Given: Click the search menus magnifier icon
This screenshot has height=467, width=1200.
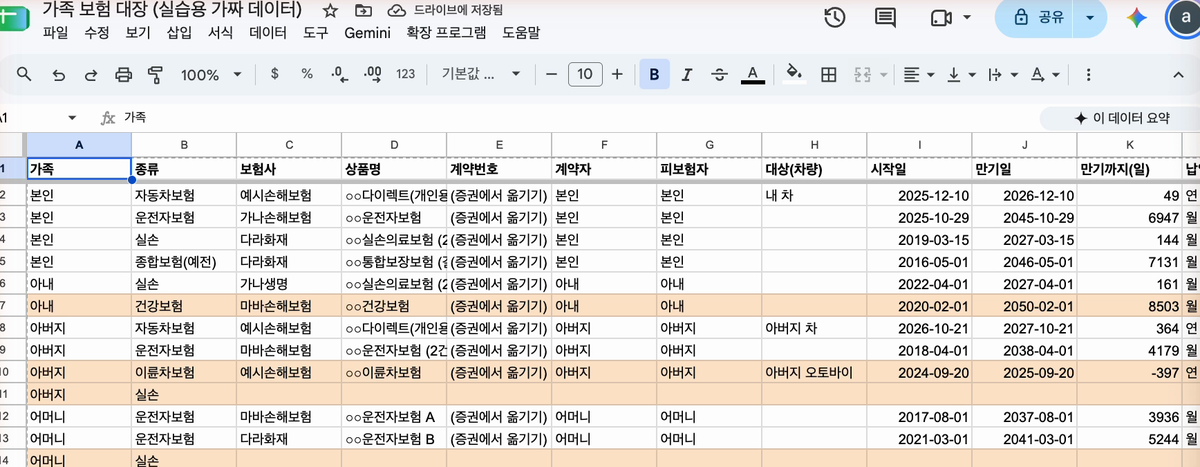Looking at the screenshot, I should [x=25, y=74].
